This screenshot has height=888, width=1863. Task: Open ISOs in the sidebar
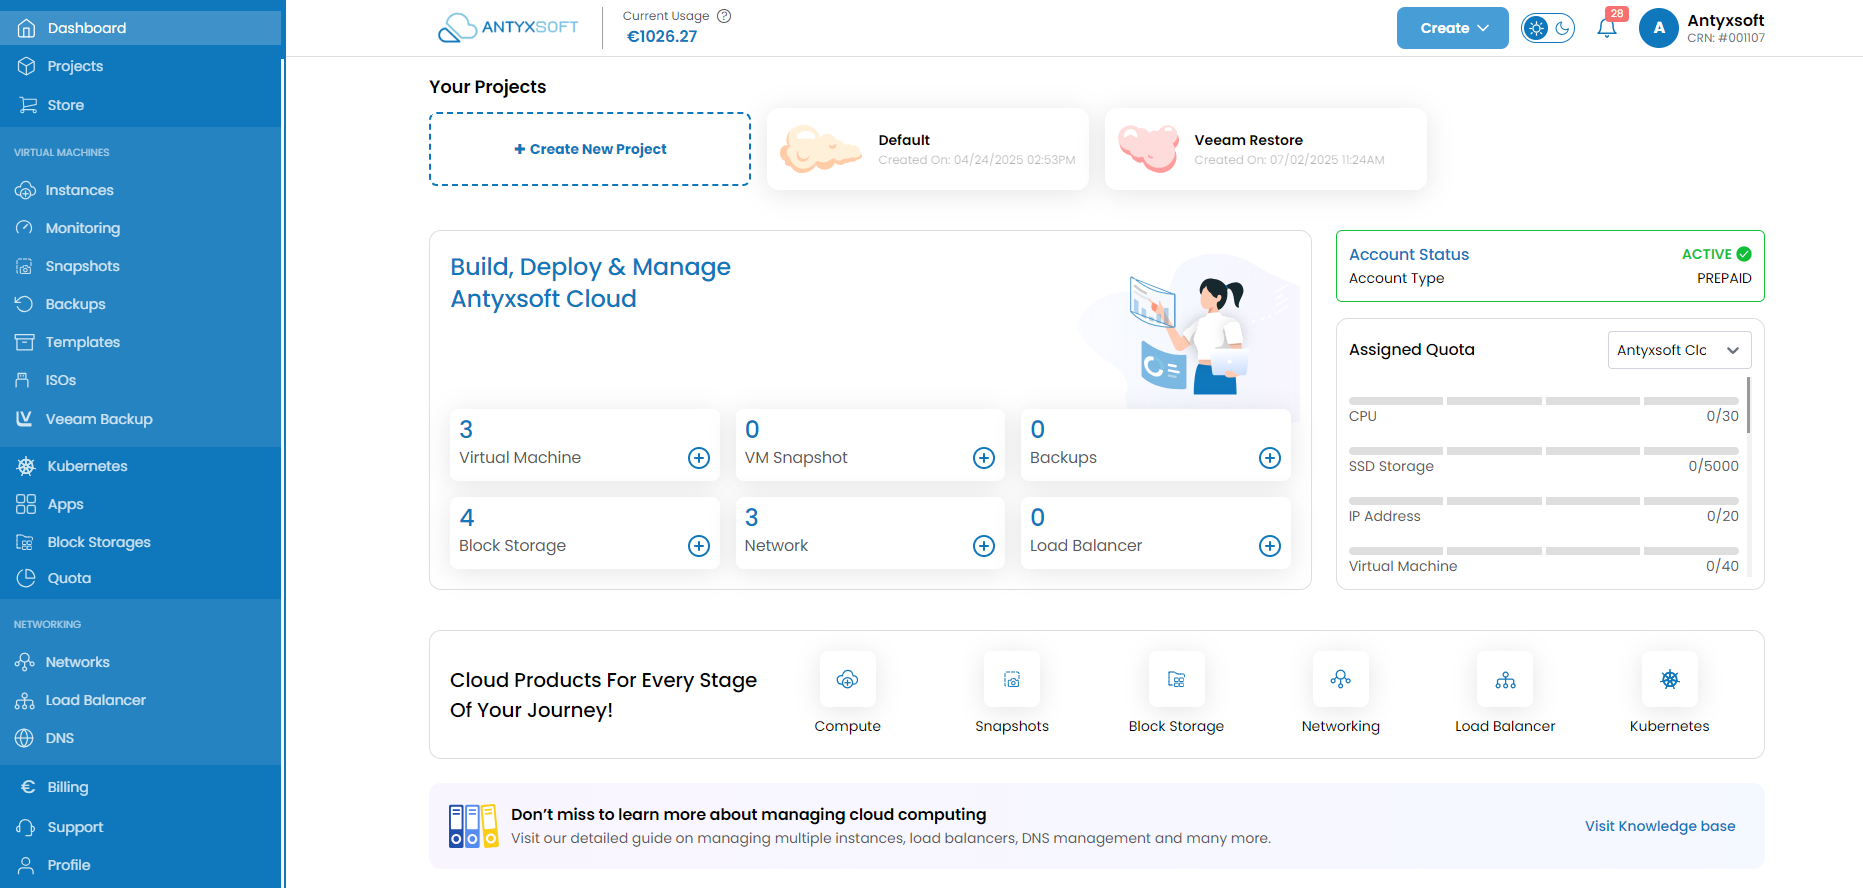[x=140, y=380]
